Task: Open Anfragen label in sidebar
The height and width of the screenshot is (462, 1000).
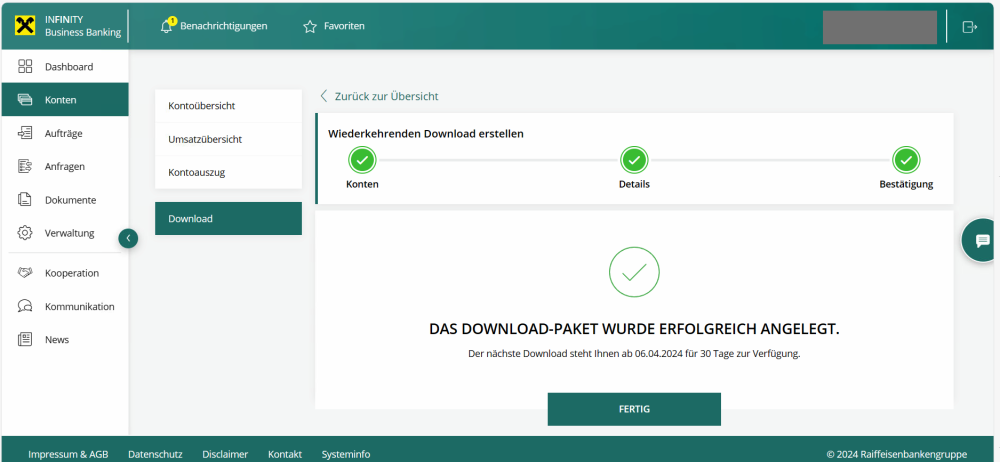Action: coord(64,167)
